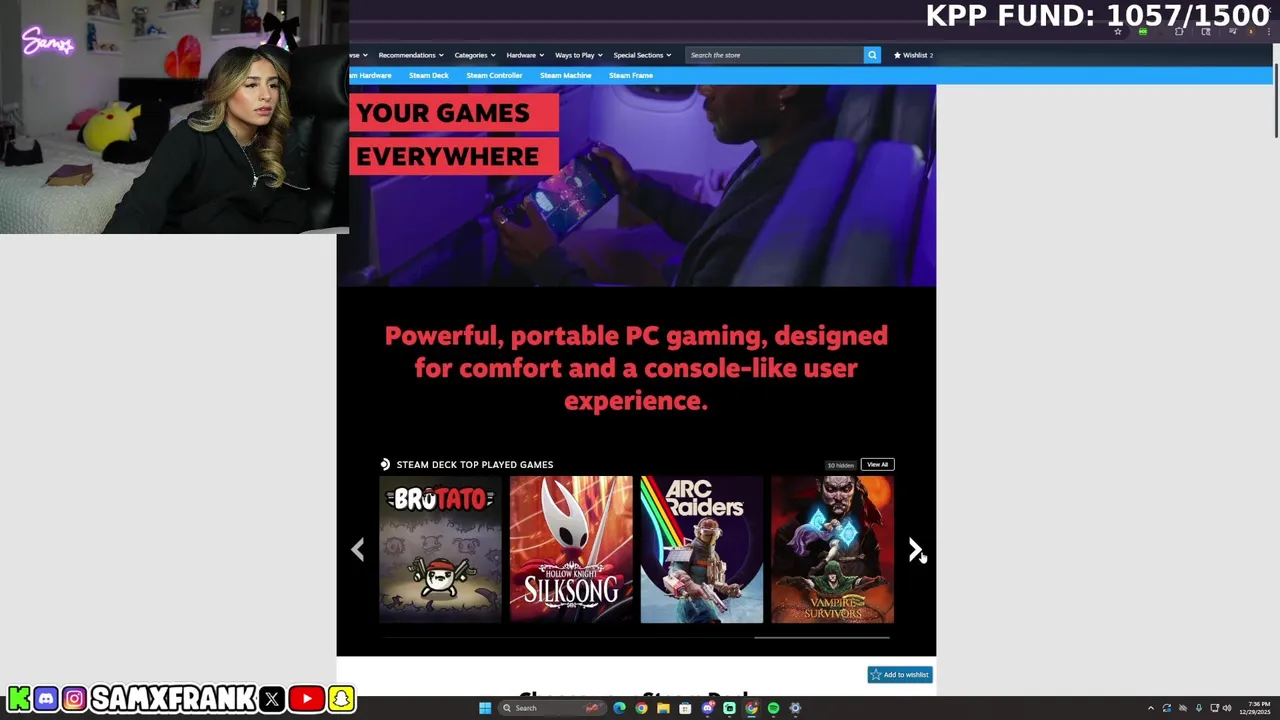Viewport: 1280px width, 720px height.
Task: Click the volume icon in system tray
Action: pos(1227,708)
